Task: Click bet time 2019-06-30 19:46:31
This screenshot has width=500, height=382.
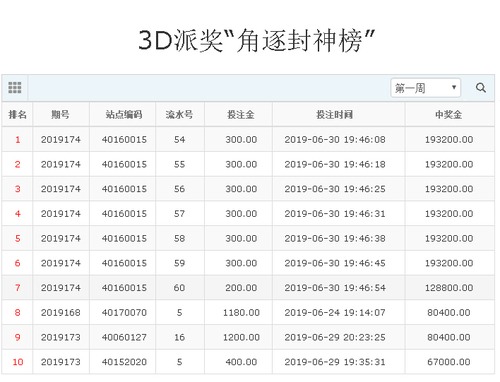Action: (x=335, y=214)
